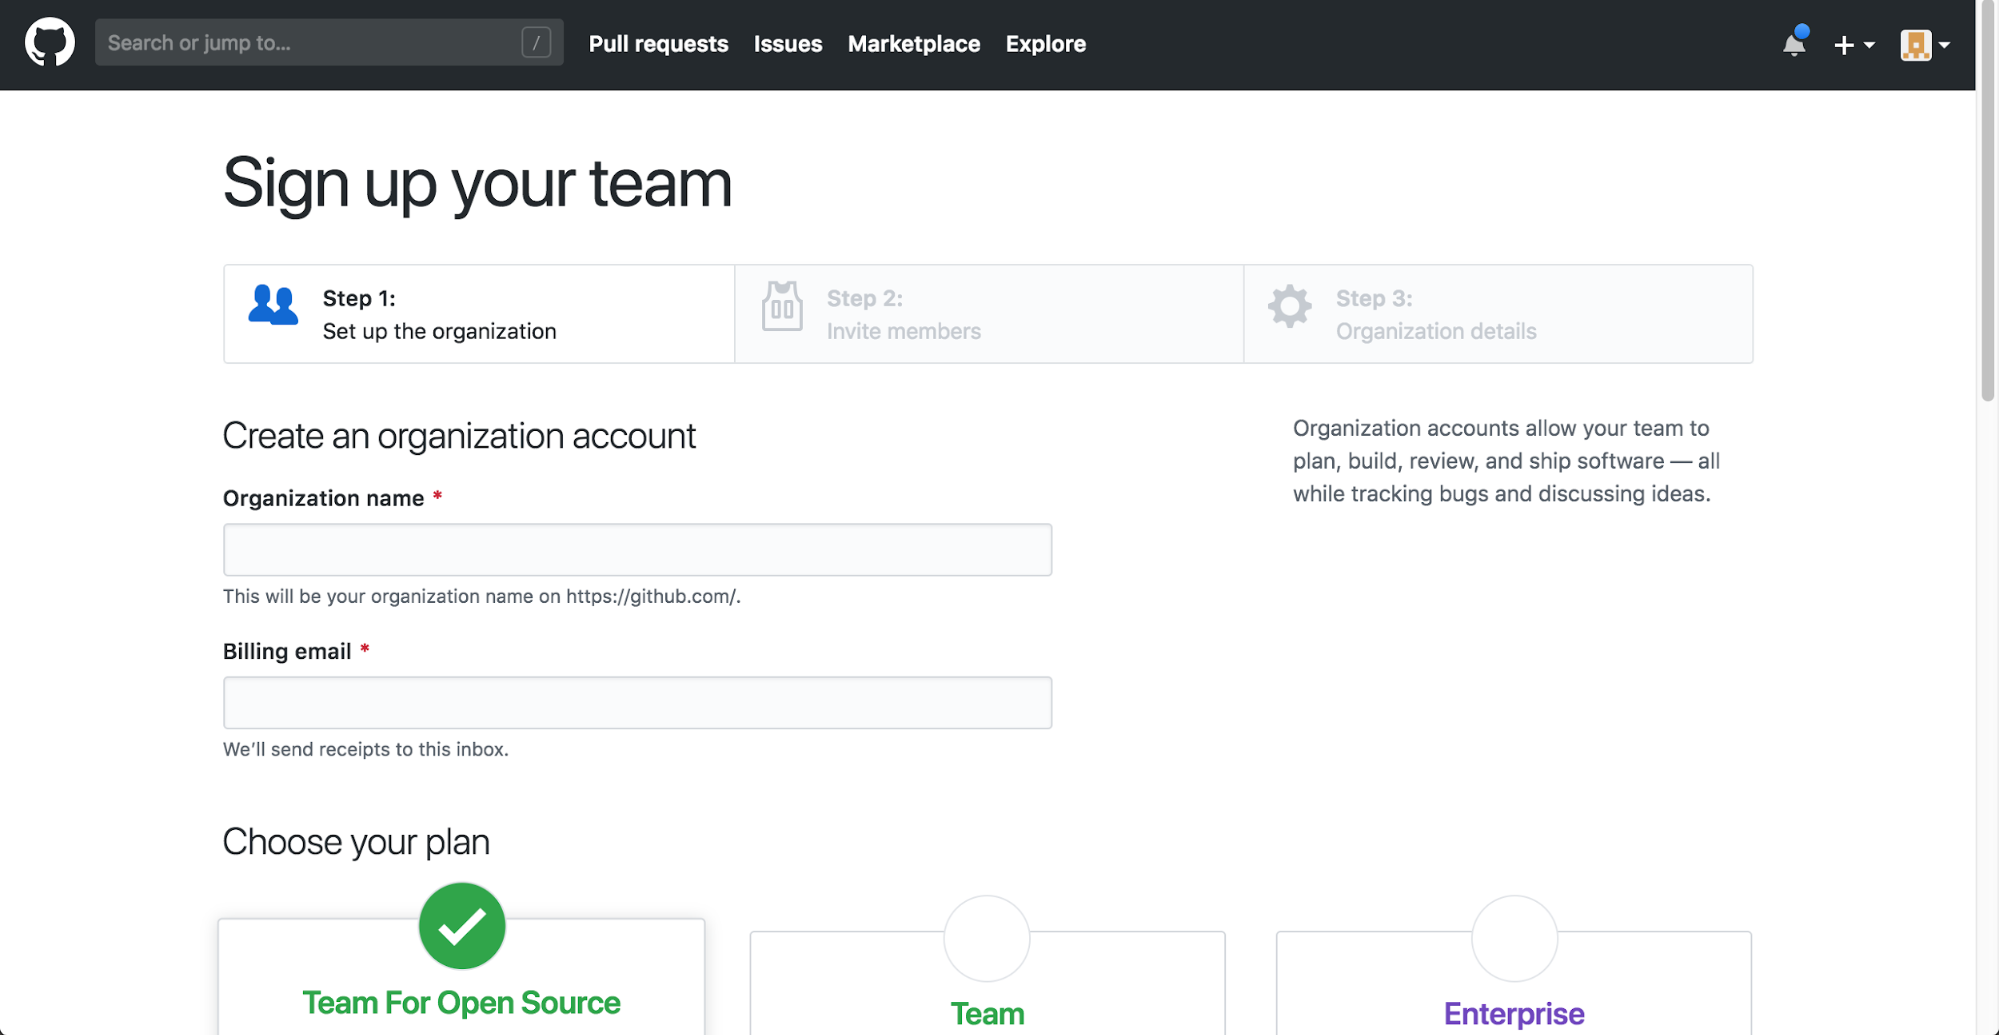Screen dimensions: 1999x1036
Task: Open the Pull requests page
Action: pos(658,44)
